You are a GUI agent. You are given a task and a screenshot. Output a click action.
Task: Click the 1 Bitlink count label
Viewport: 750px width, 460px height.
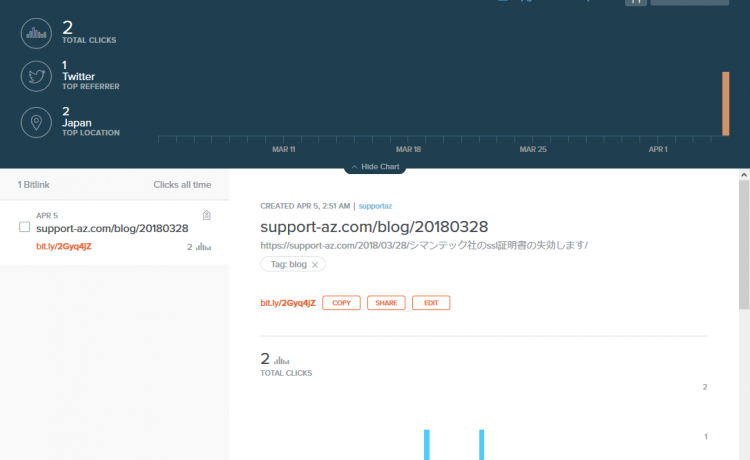pos(33,185)
